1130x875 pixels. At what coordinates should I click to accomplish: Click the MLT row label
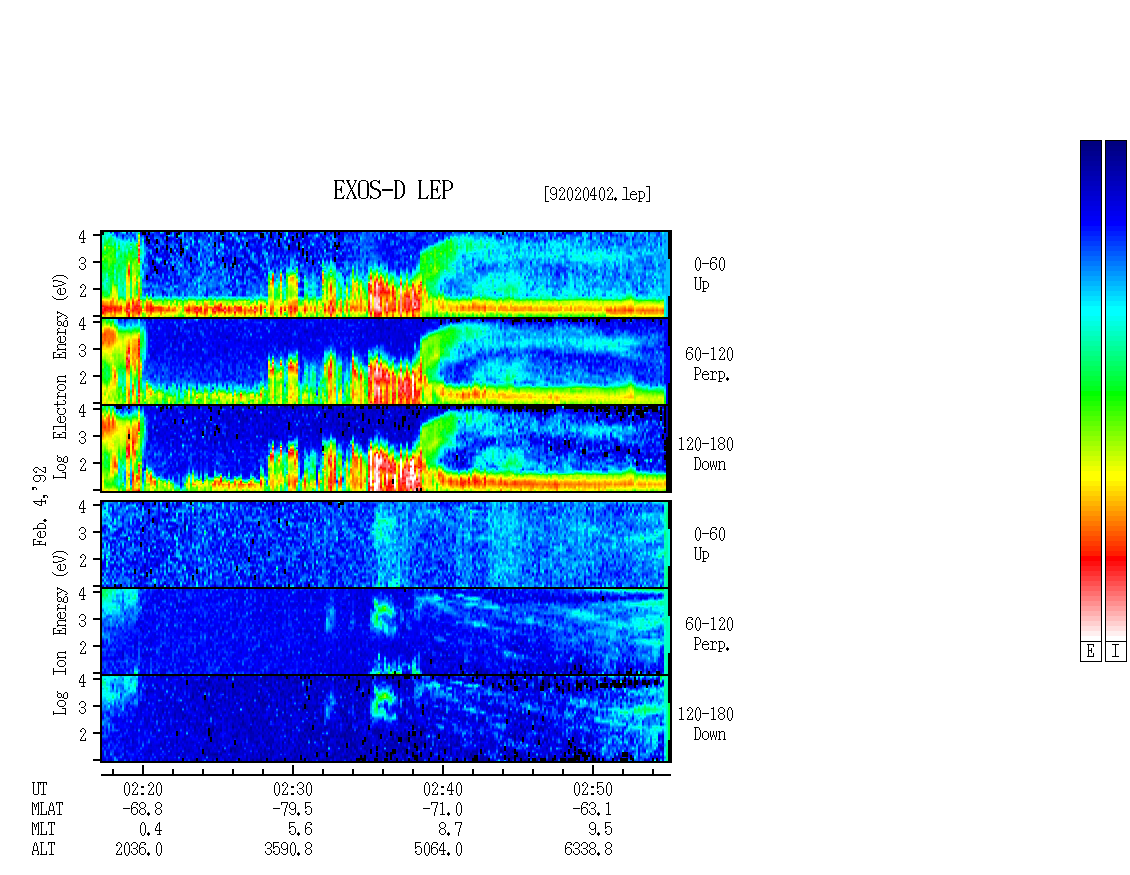pos(43,830)
